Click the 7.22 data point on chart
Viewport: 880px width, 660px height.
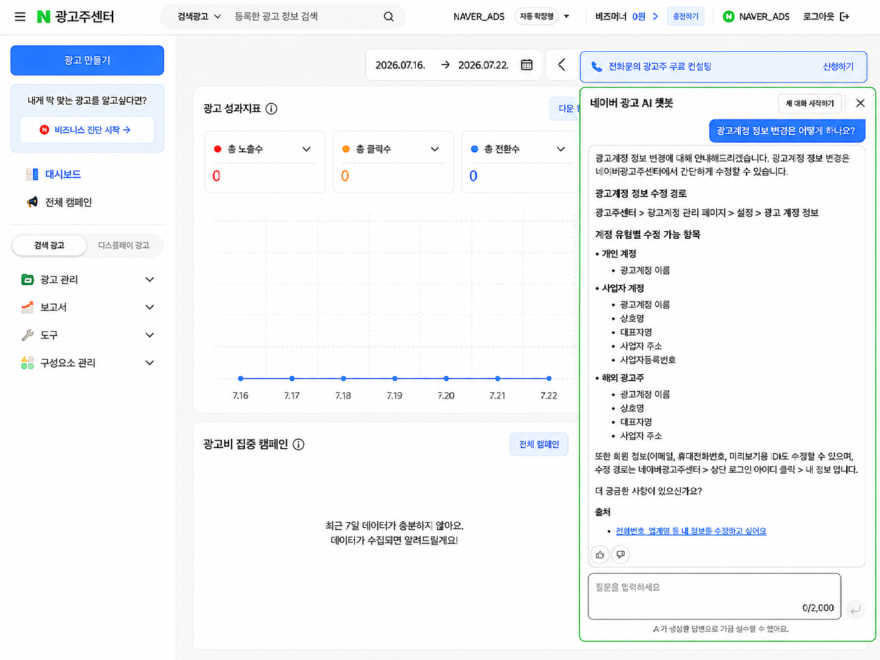point(549,378)
